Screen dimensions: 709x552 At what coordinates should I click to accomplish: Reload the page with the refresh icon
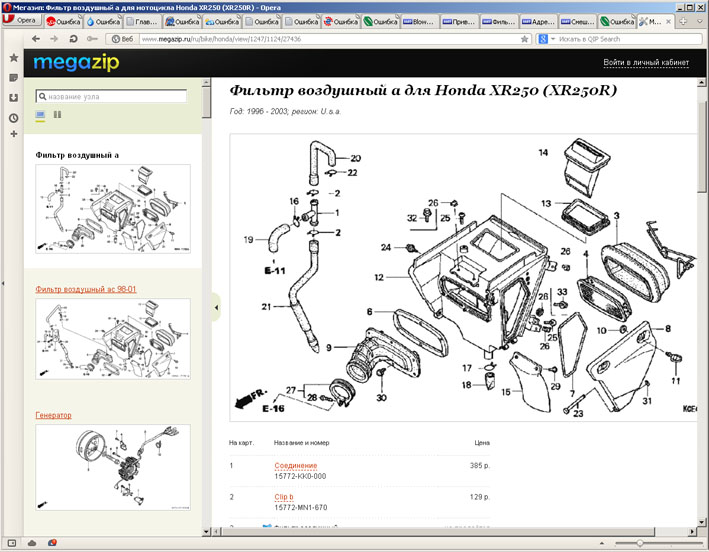(x=74, y=39)
